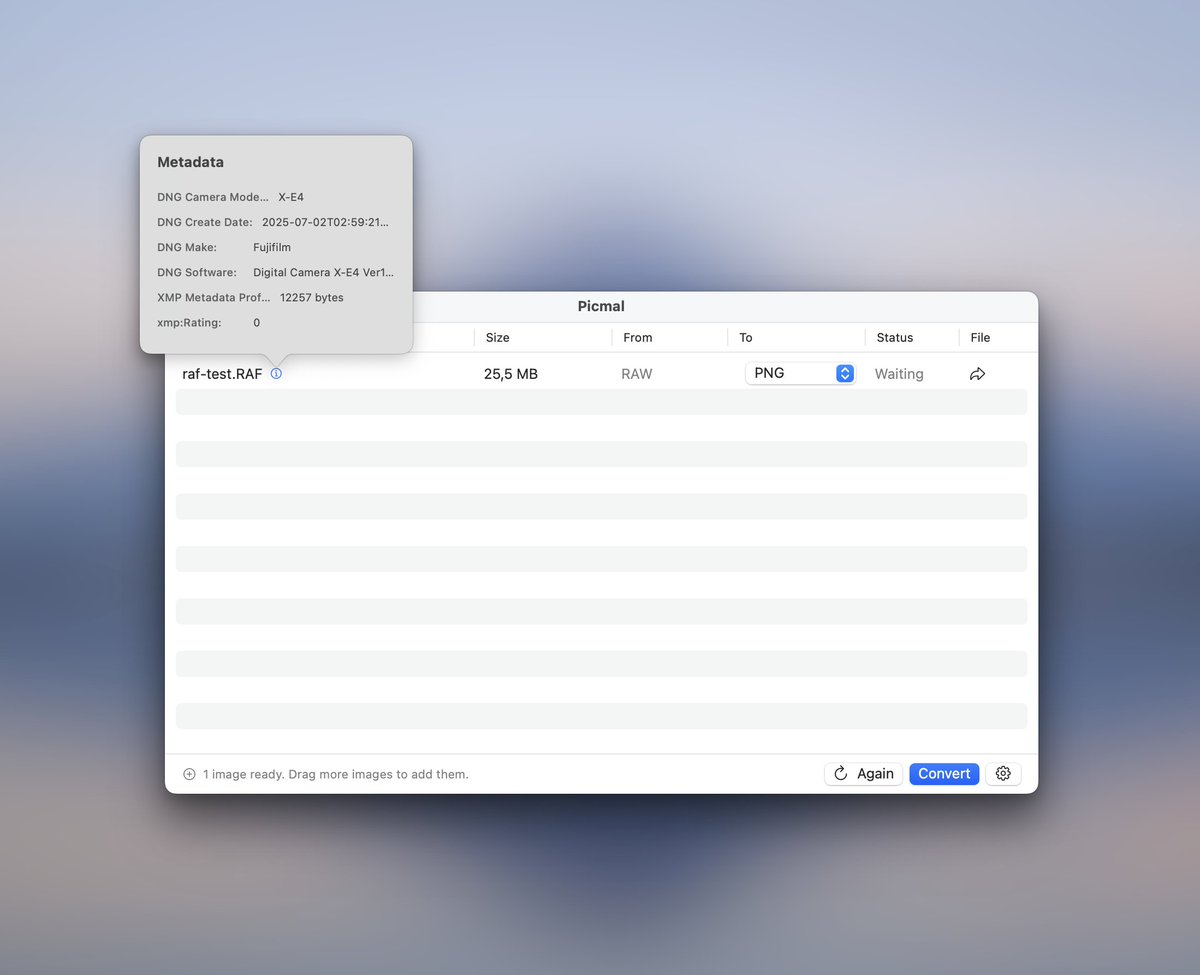The image size is (1200, 975).
Task: Click the X-E4 camera model value
Action: 291,197
